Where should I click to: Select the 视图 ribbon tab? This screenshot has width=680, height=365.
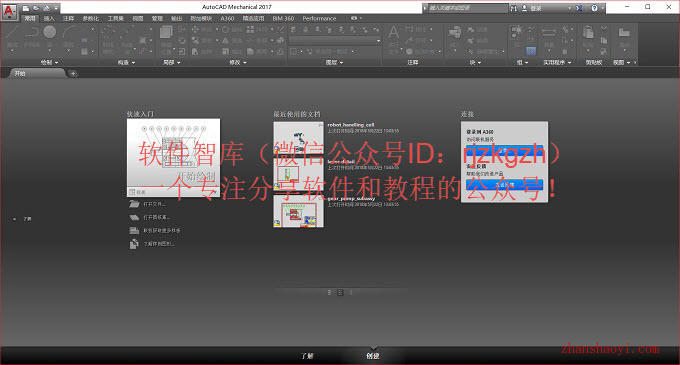tap(138, 19)
